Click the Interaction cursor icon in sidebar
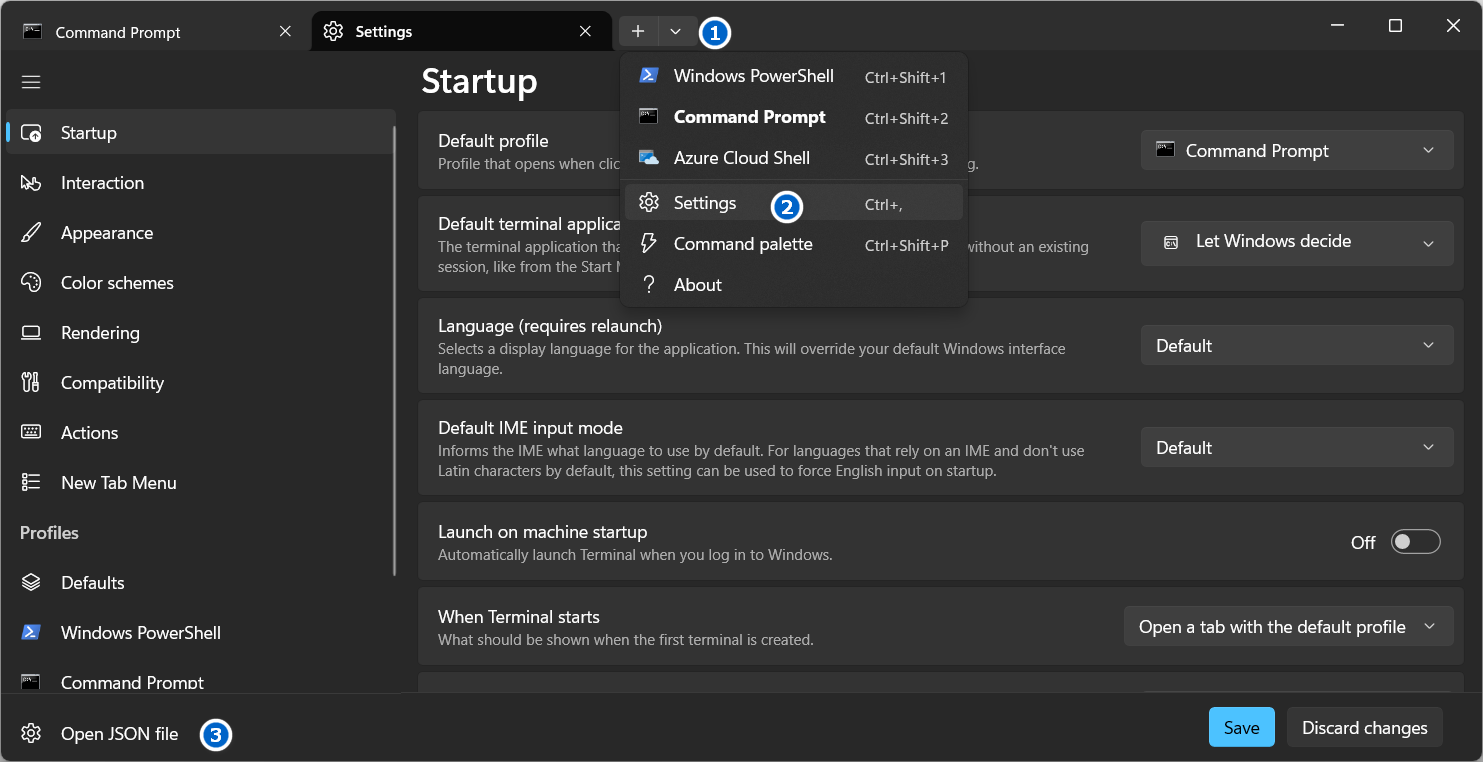 [x=31, y=183]
